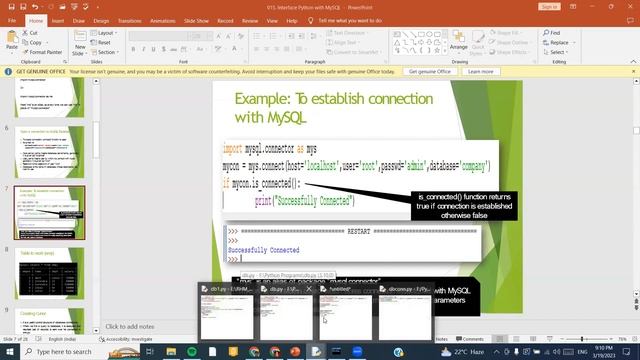Image resolution: width=640 pixels, height=360 pixels.
Task: Open the Comments button in status bar
Action: (470, 339)
